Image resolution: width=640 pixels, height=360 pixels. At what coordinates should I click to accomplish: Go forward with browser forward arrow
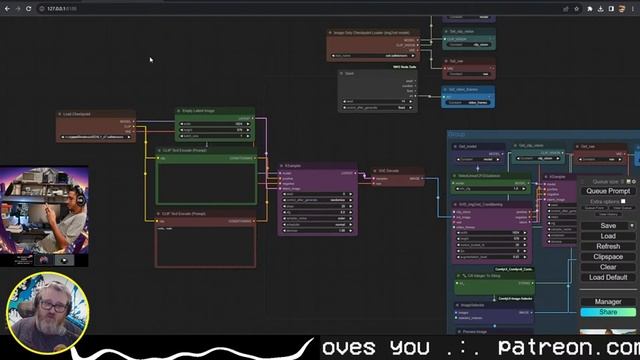click(18, 9)
